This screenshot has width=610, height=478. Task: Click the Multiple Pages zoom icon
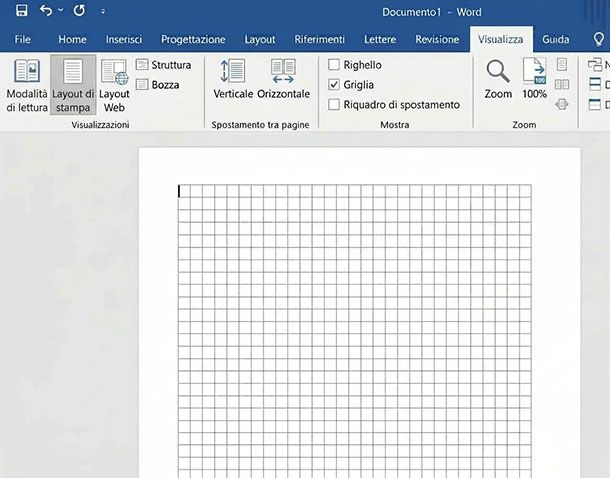click(562, 84)
